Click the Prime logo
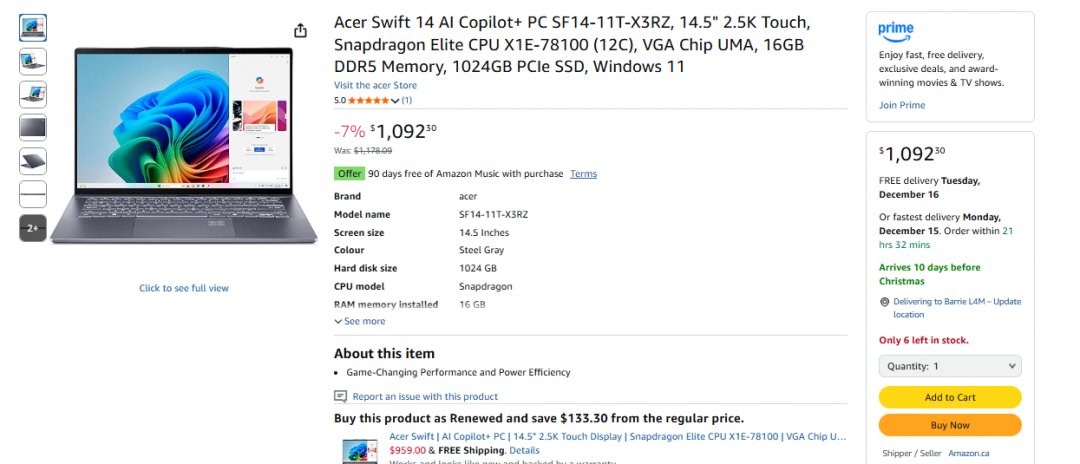This screenshot has width=1080, height=464. click(896, 30)
